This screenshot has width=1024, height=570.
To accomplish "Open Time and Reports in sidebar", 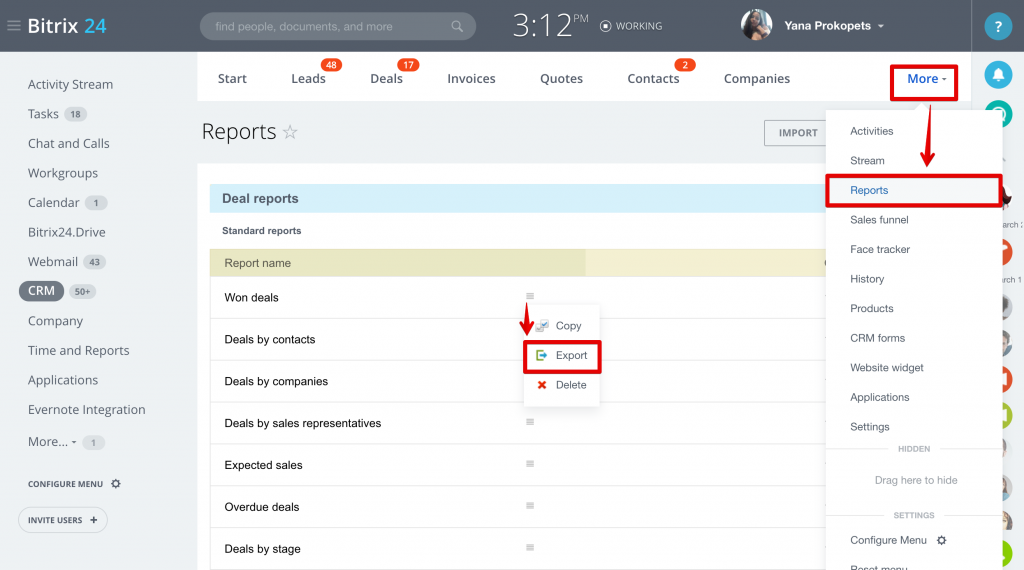I will point(78,351).
